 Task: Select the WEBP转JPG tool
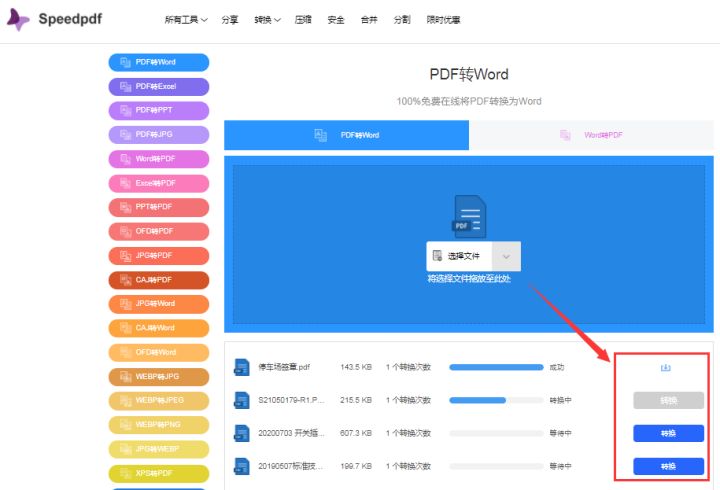[x=159, y=377]
